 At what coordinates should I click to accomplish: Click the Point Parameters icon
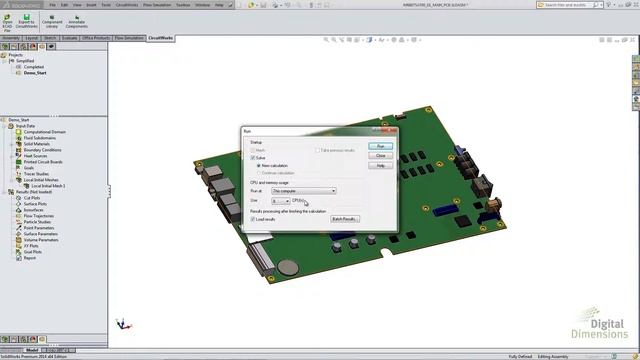18,228
